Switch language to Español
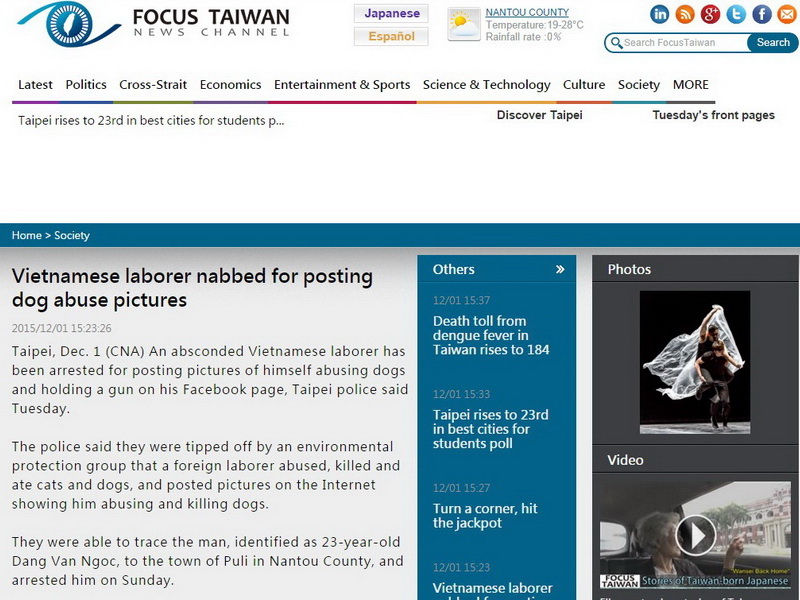Viewport: 800px width, 600px height. tap(391, 37)
